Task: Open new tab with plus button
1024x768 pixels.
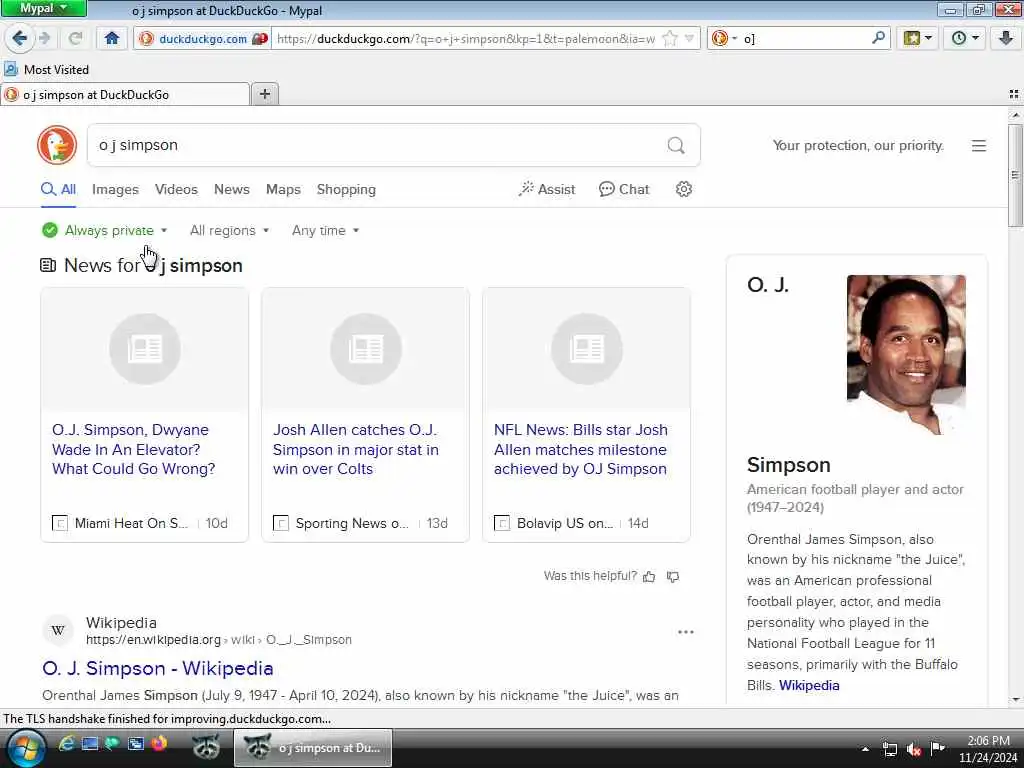Action: click(x=264, y=94)
